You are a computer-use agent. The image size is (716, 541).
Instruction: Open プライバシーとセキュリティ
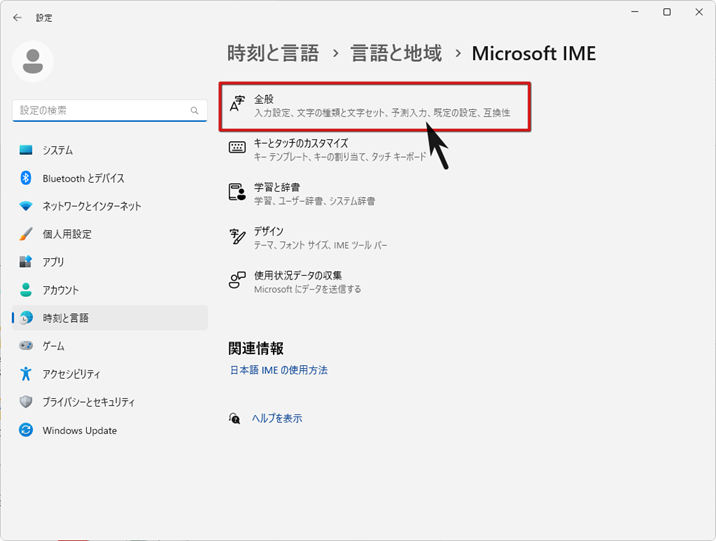point(110,402)
